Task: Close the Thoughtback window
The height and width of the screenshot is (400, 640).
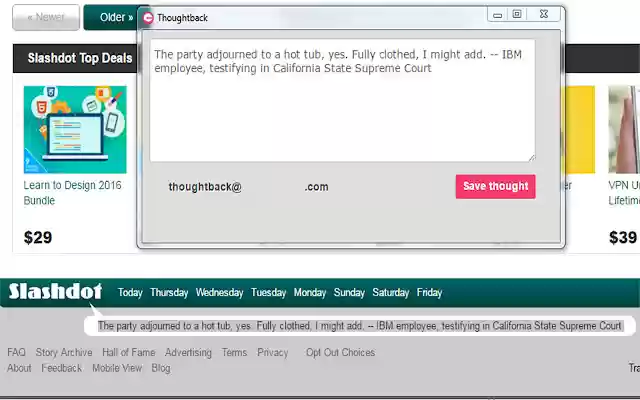Action: coord(544,14)
